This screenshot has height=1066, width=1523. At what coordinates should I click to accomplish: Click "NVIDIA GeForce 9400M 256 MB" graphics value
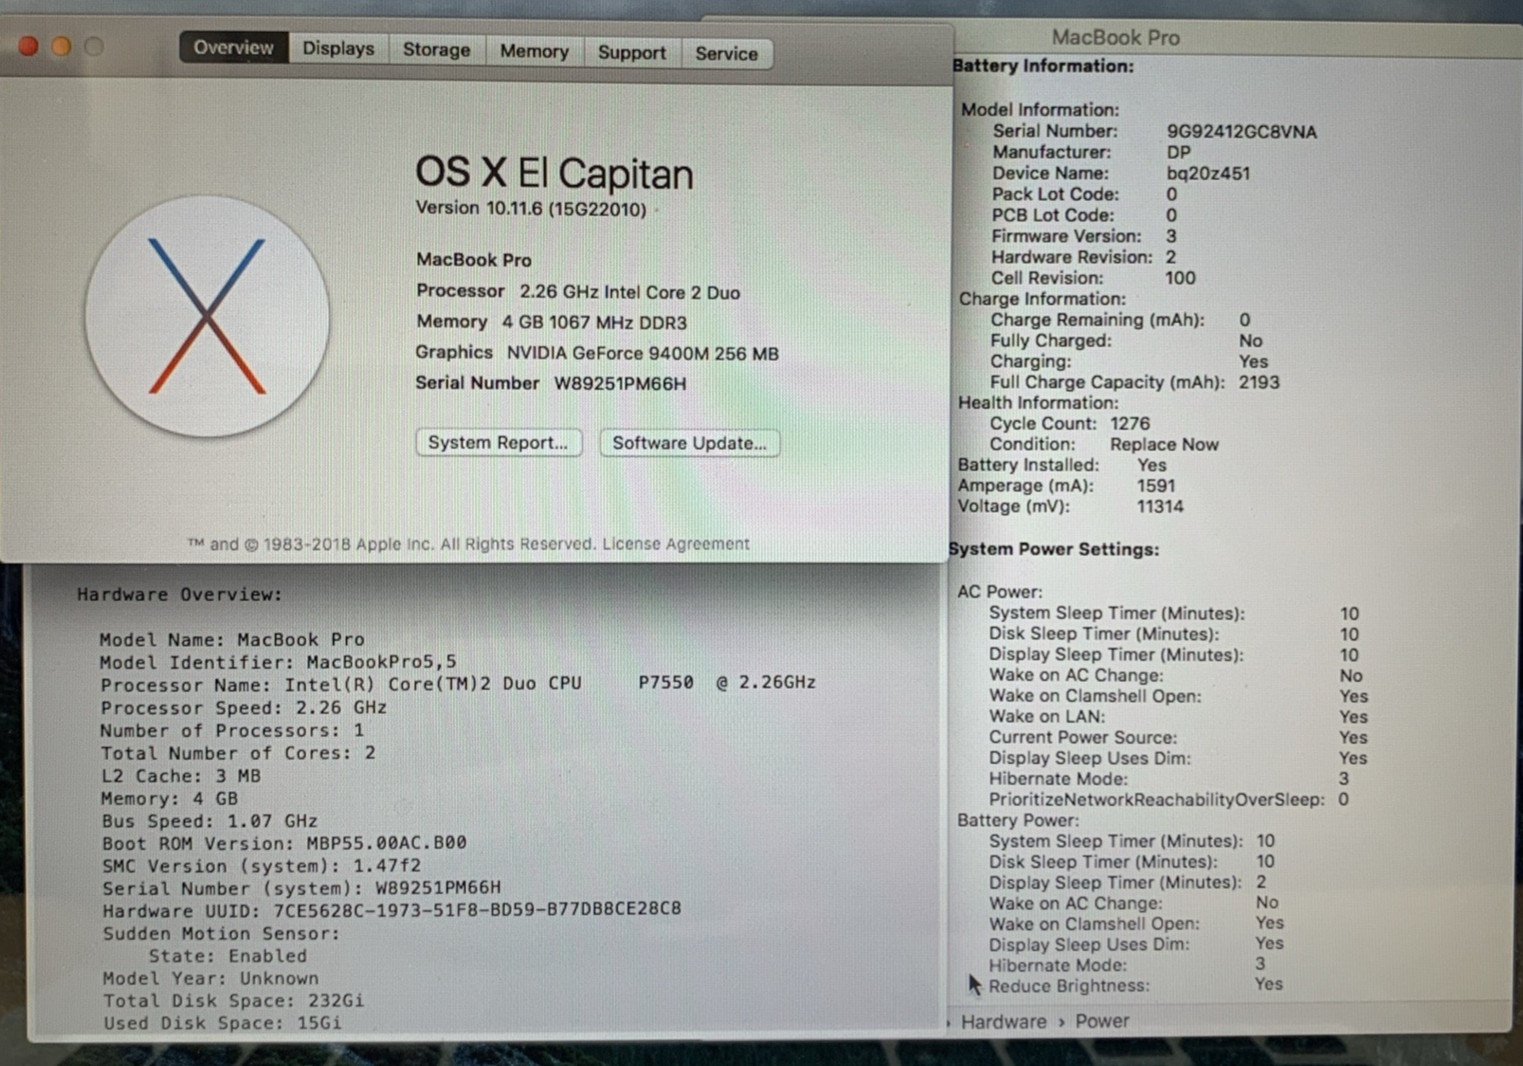(642, 353)
